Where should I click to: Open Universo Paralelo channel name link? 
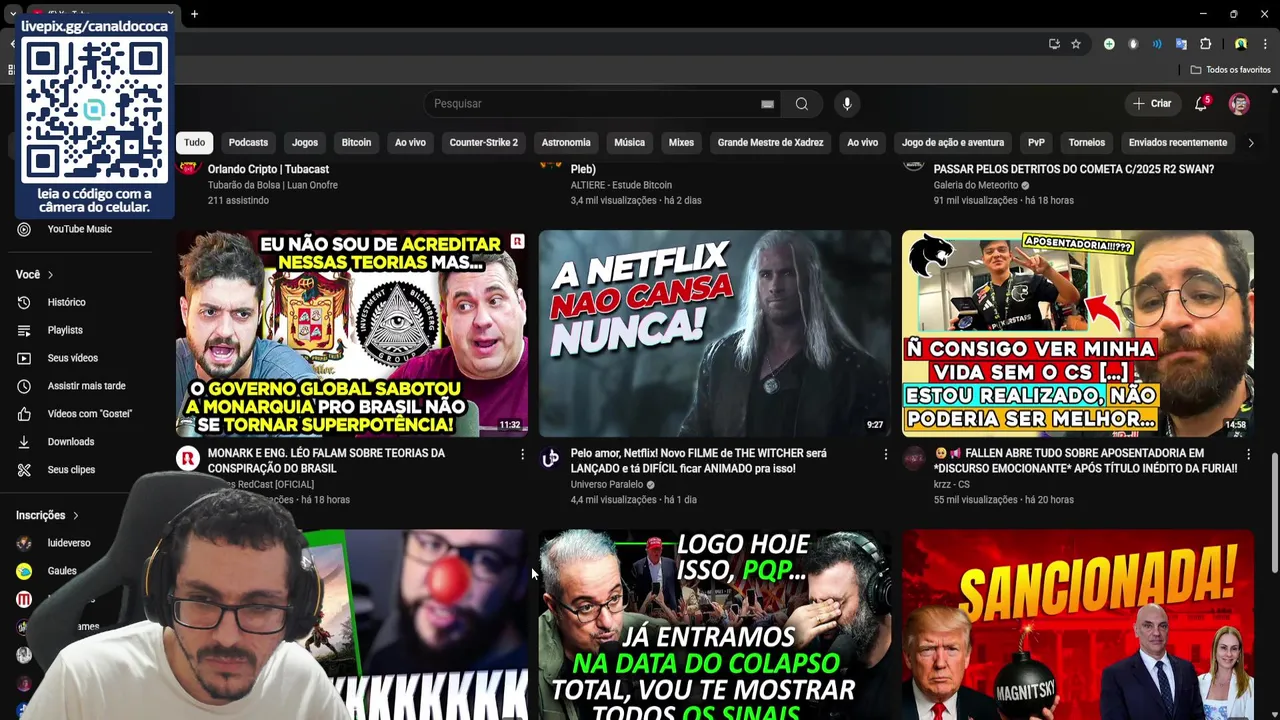click(607, 485)
